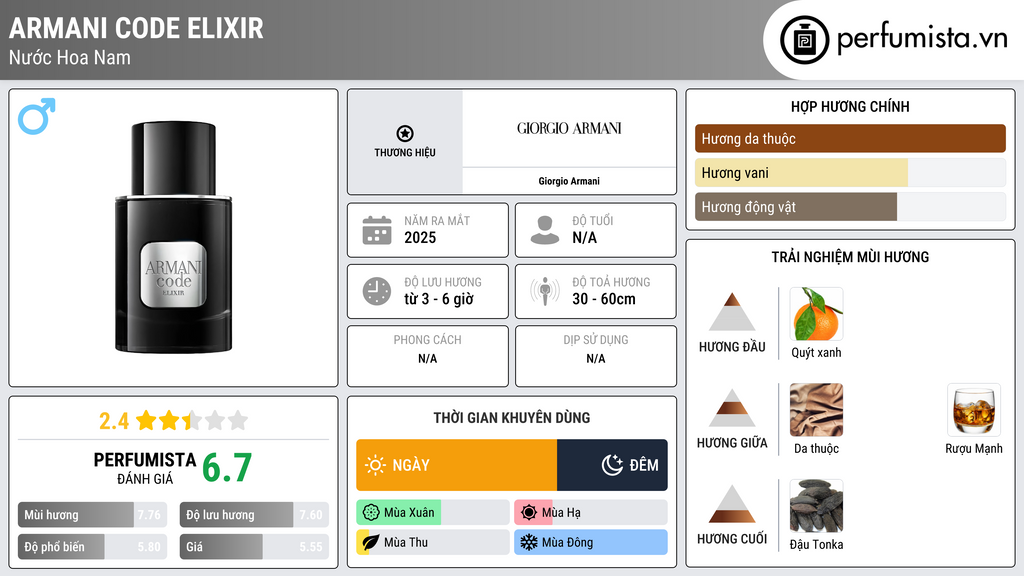Click the Quýt xanh mandarin thumbnail
Viewport: 1024px width, 576px height.
click(x=816, y=314)
